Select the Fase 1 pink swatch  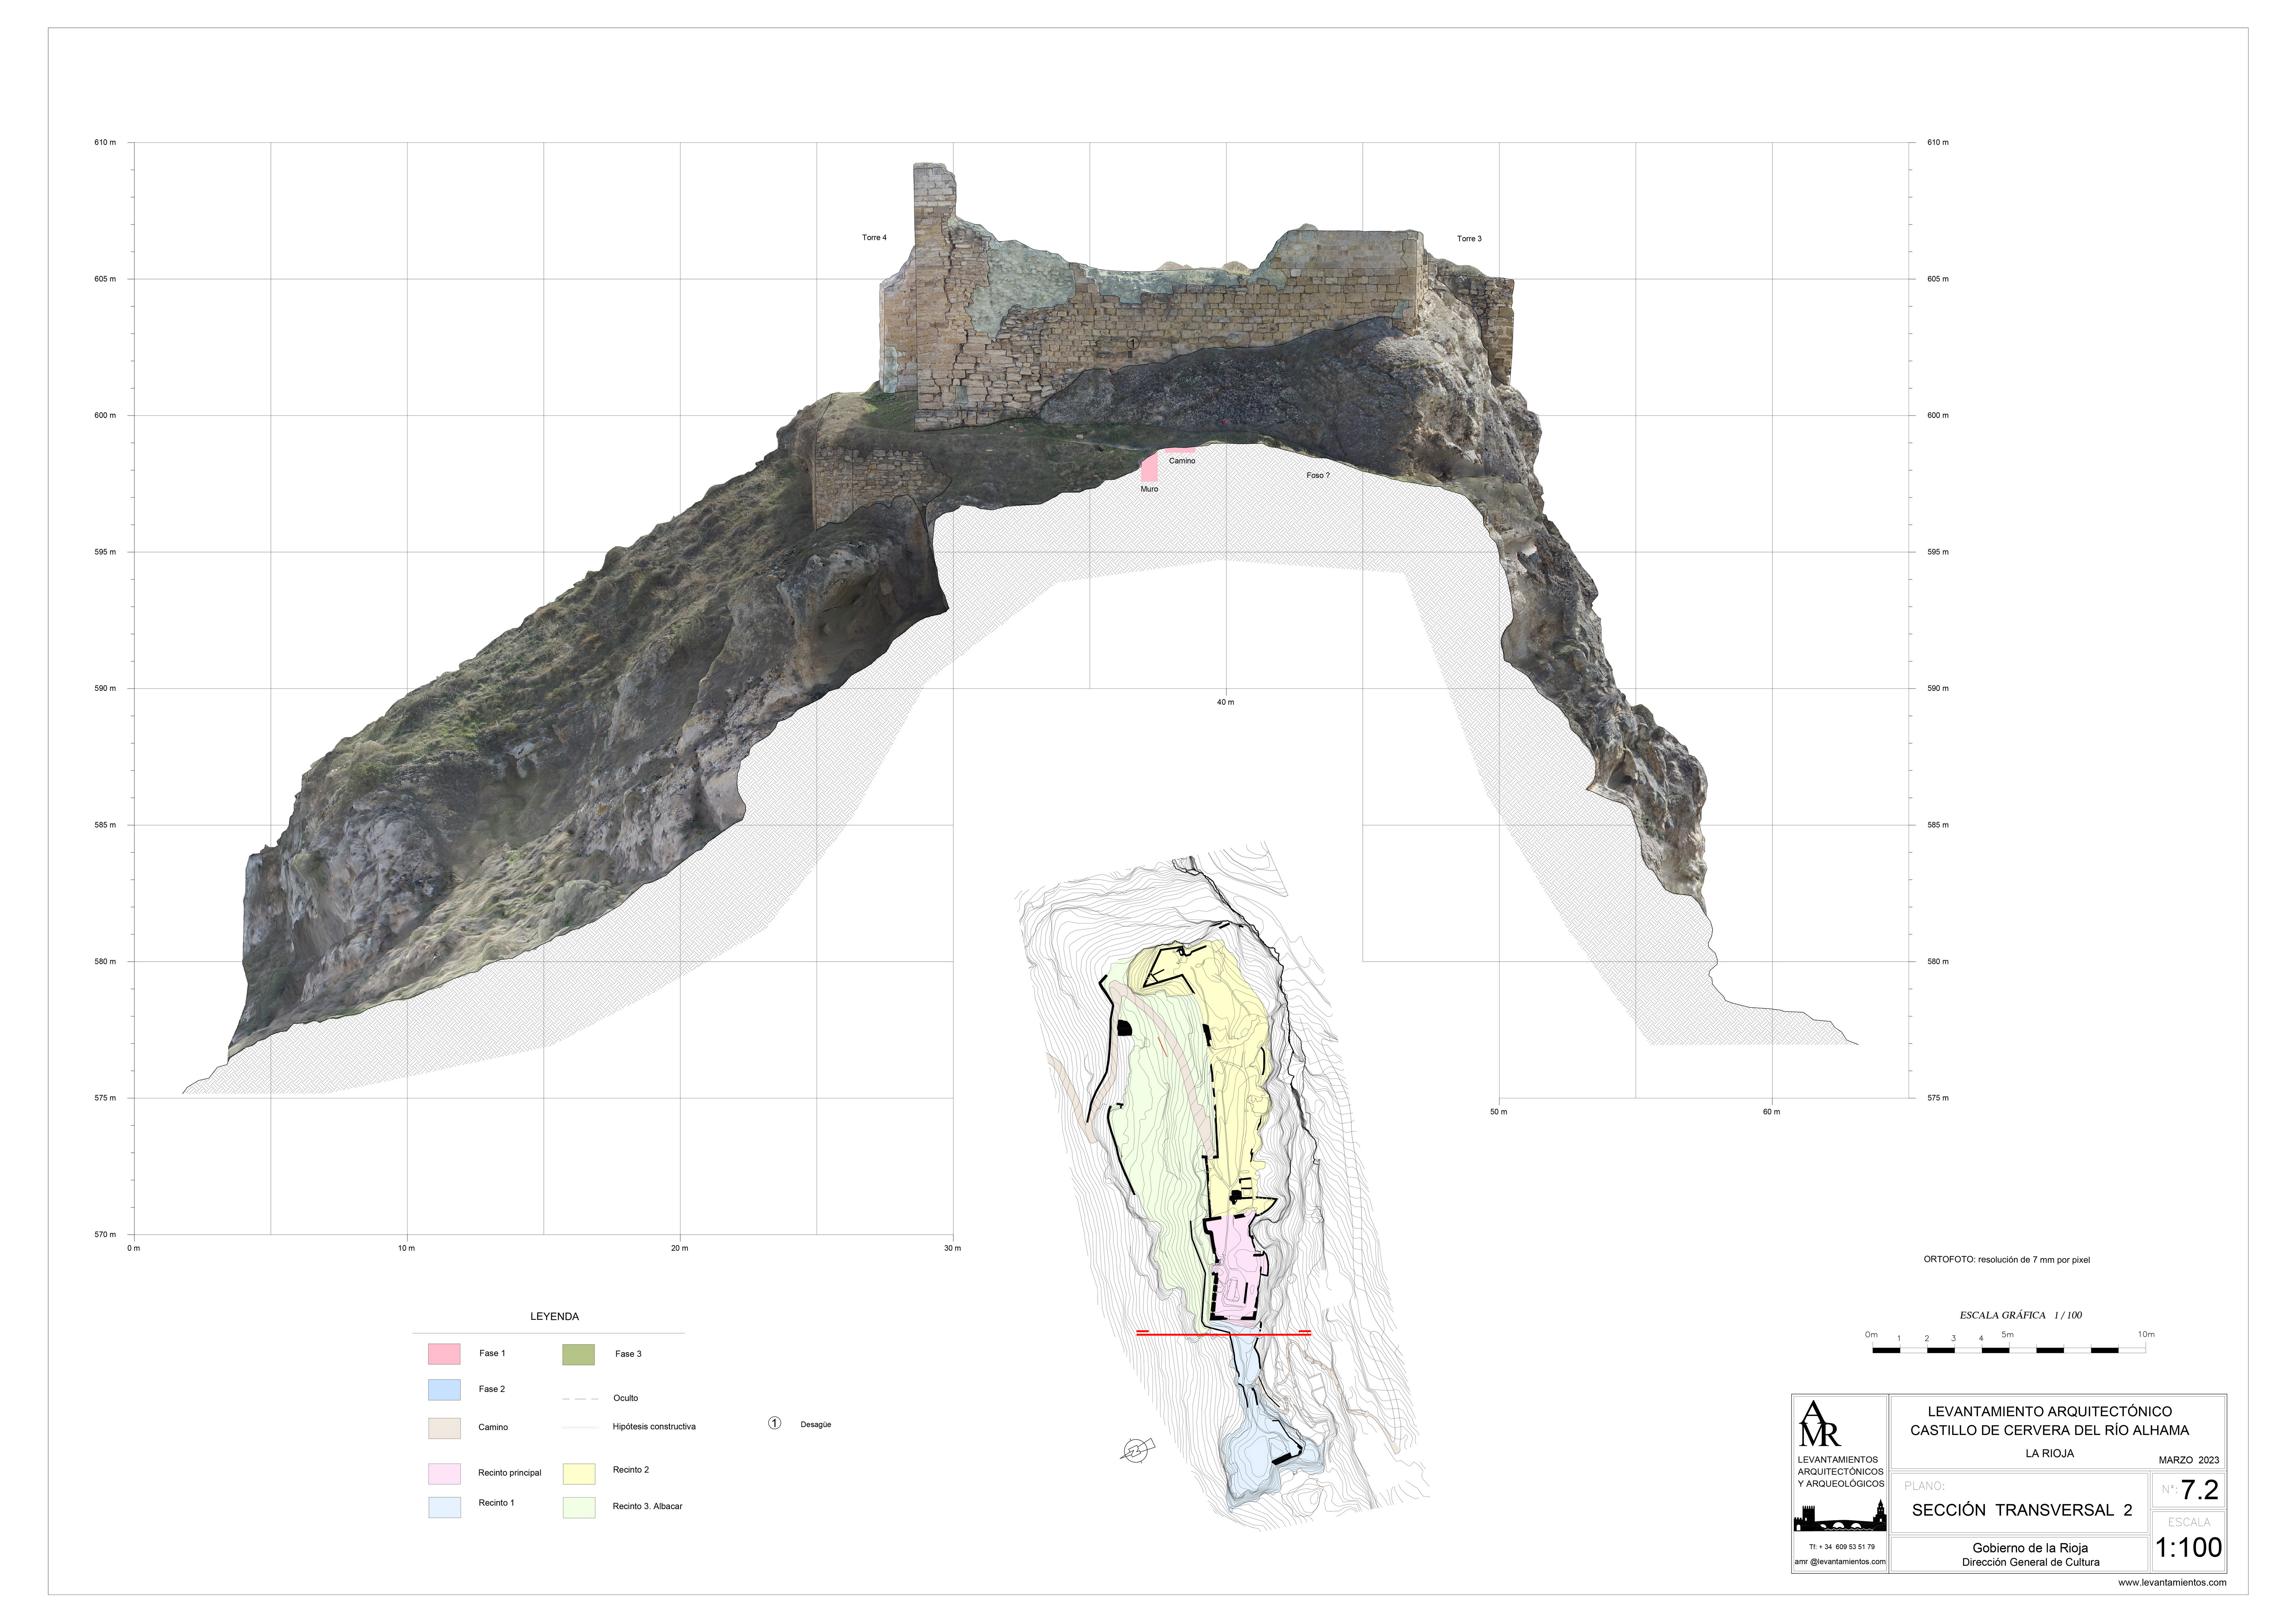point(444,1354)
